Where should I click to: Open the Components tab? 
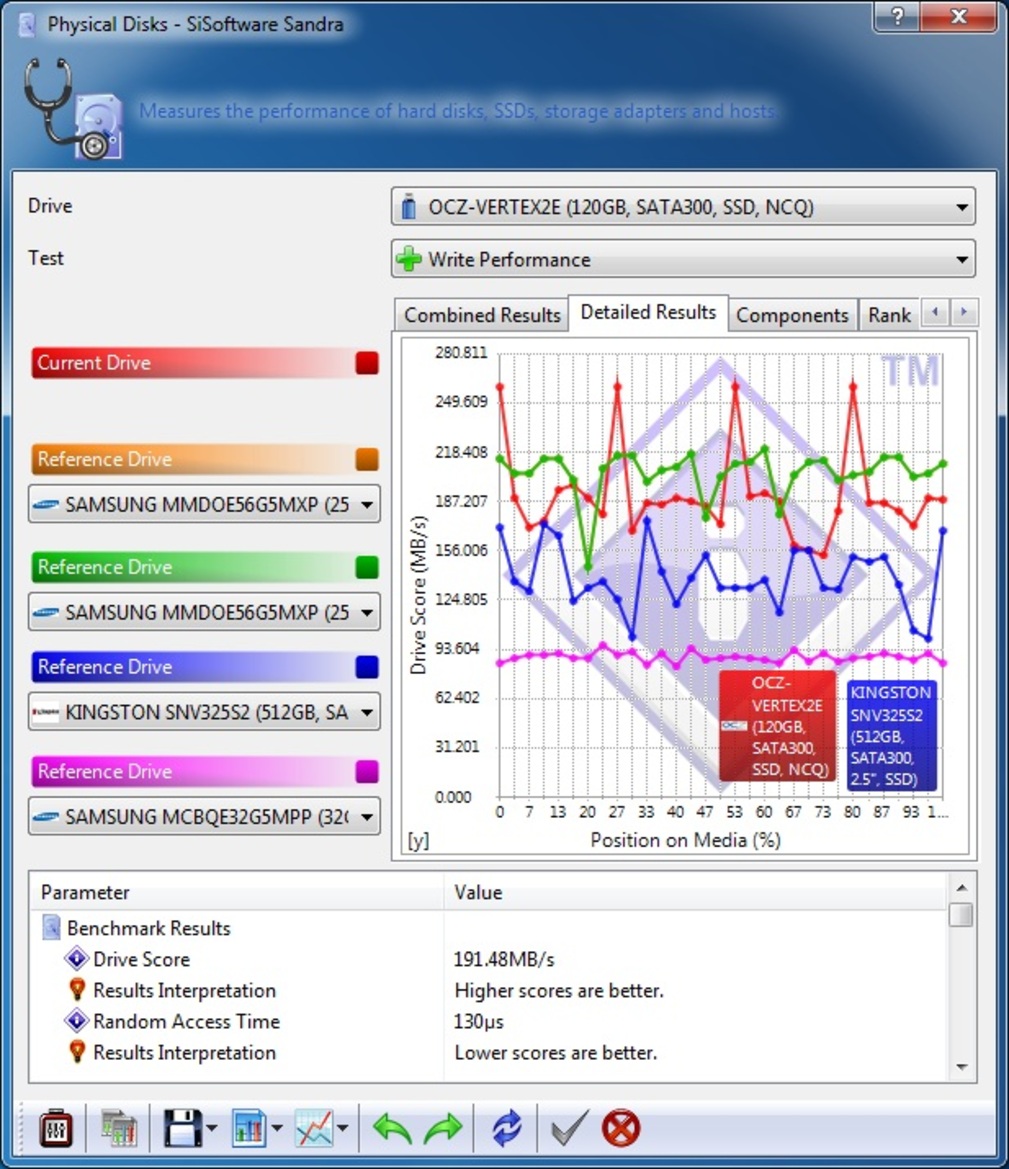[x=792, y=315]
